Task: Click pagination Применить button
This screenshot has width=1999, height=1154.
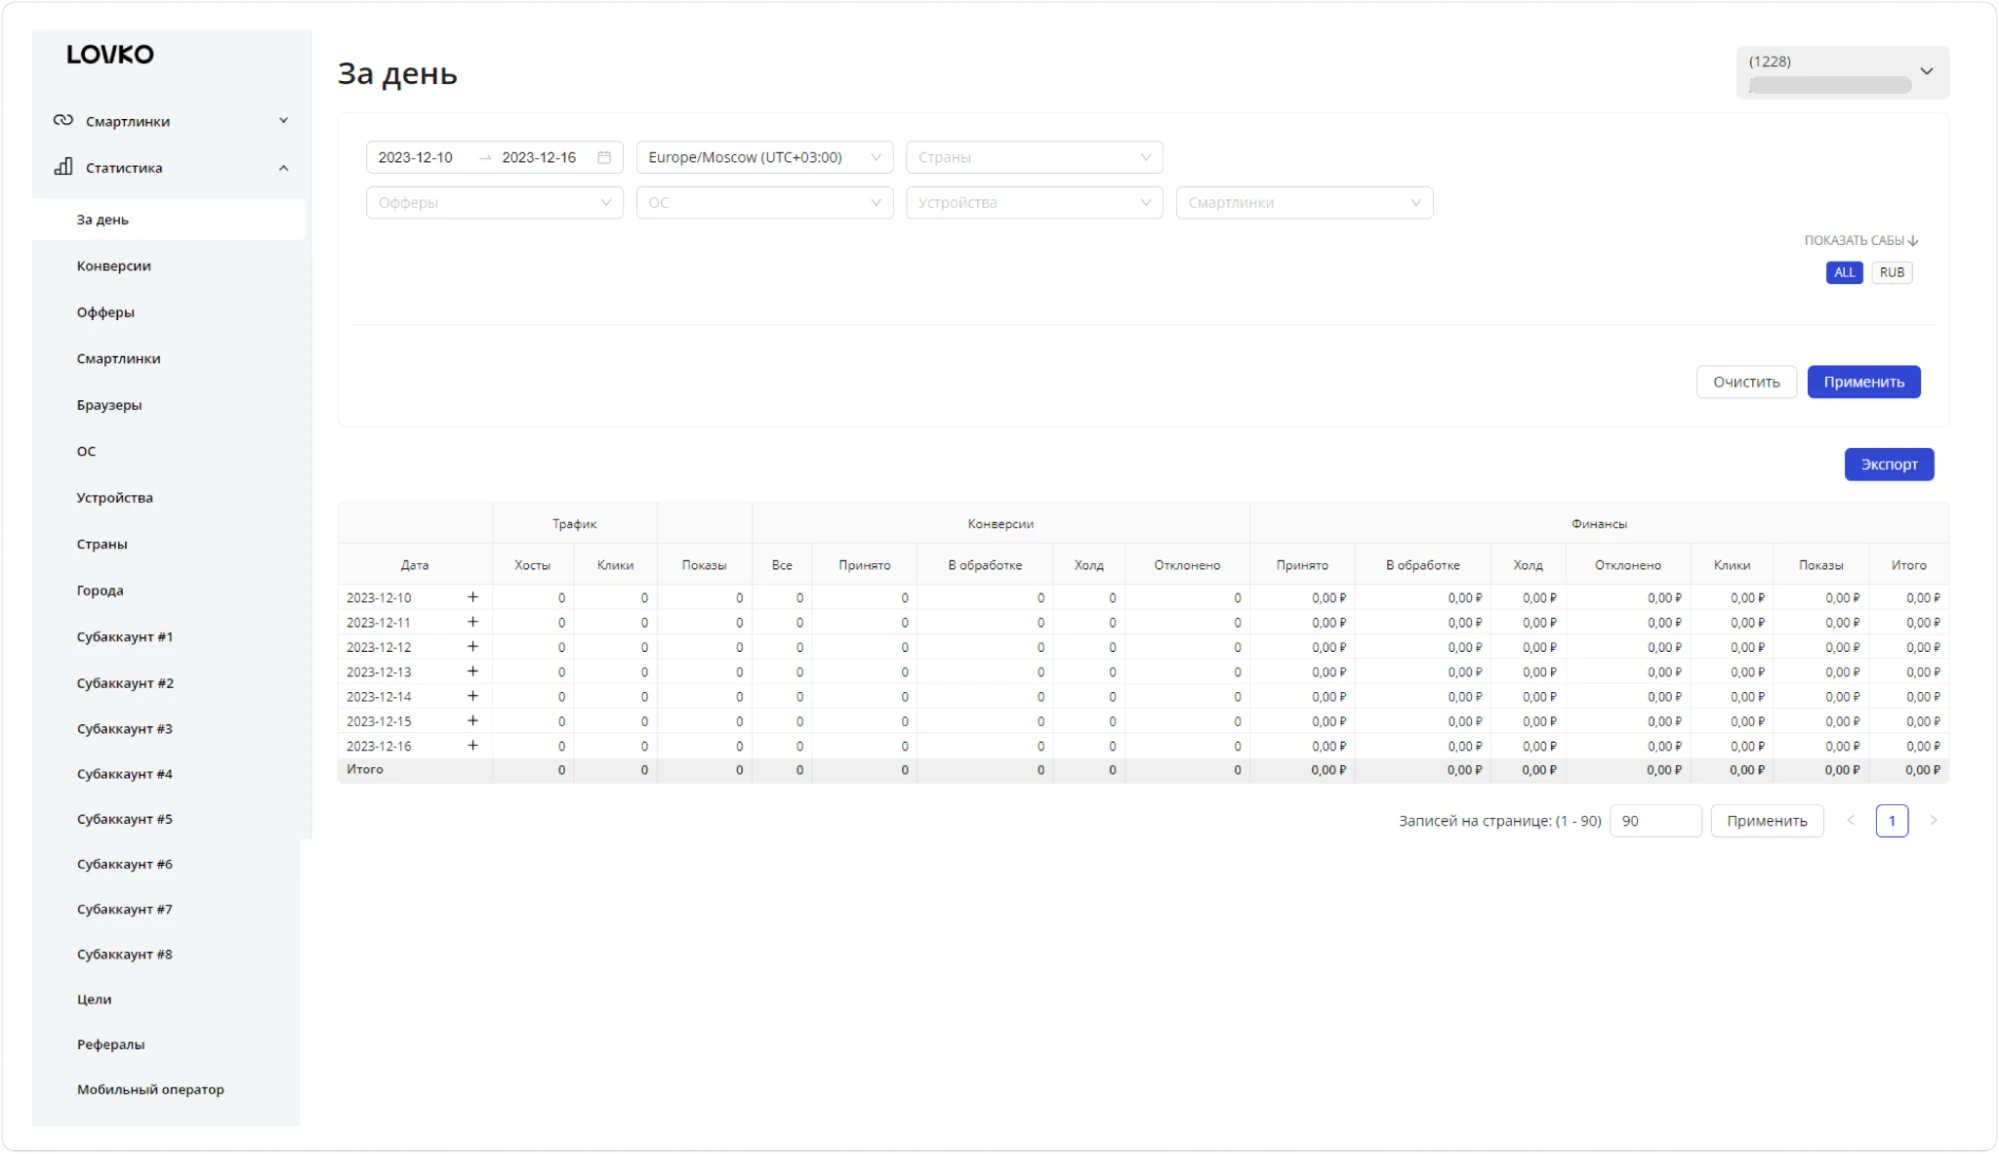Action: pyautogui.click(x=1767, y=821)
